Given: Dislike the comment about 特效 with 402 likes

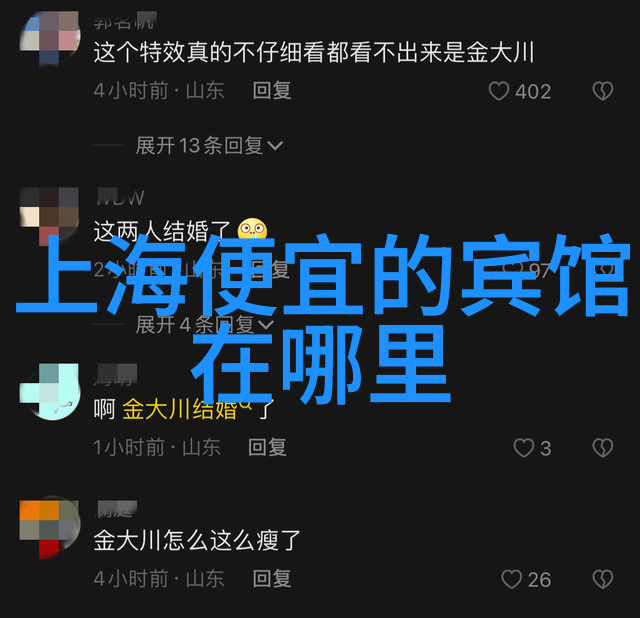Looking at the screenshot, I should [x=603, y=91].
